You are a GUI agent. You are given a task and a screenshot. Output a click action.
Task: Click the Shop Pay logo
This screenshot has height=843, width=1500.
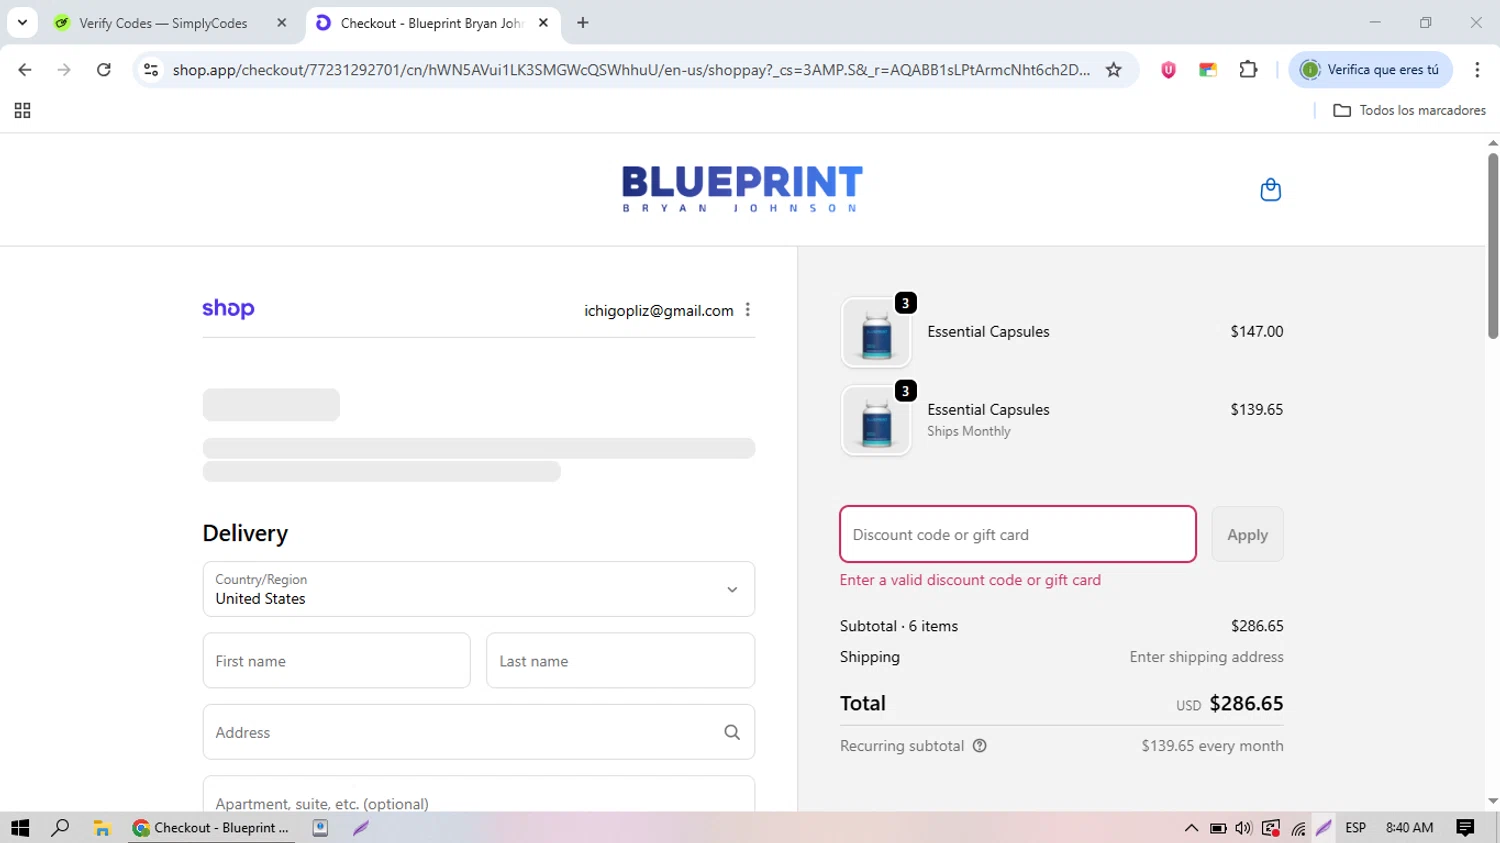pos(228,309)
